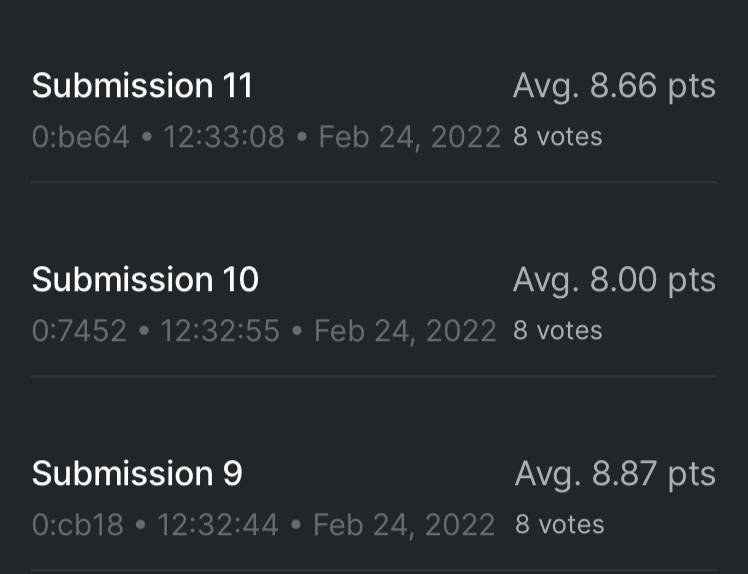Click the address 0:7452

[x=79, y=331]
